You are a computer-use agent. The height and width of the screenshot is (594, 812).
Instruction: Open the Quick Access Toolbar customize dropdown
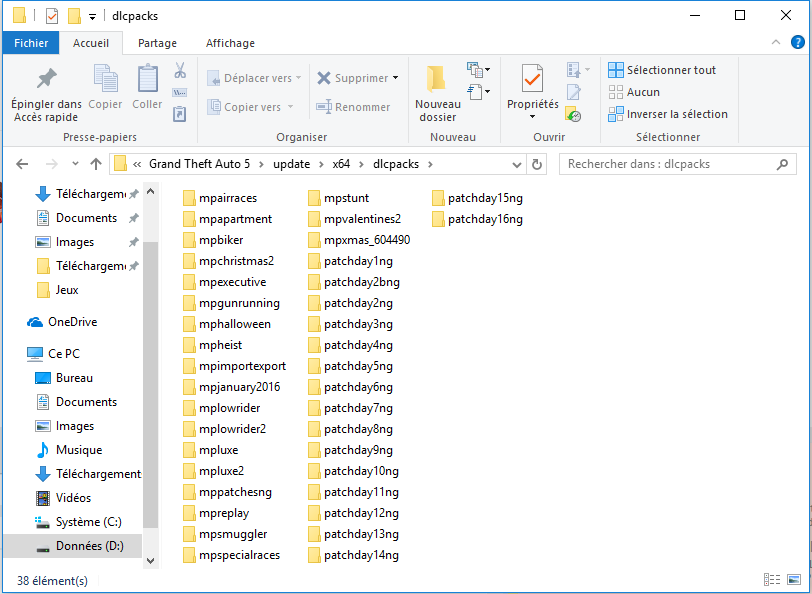[x=92, y=17]
